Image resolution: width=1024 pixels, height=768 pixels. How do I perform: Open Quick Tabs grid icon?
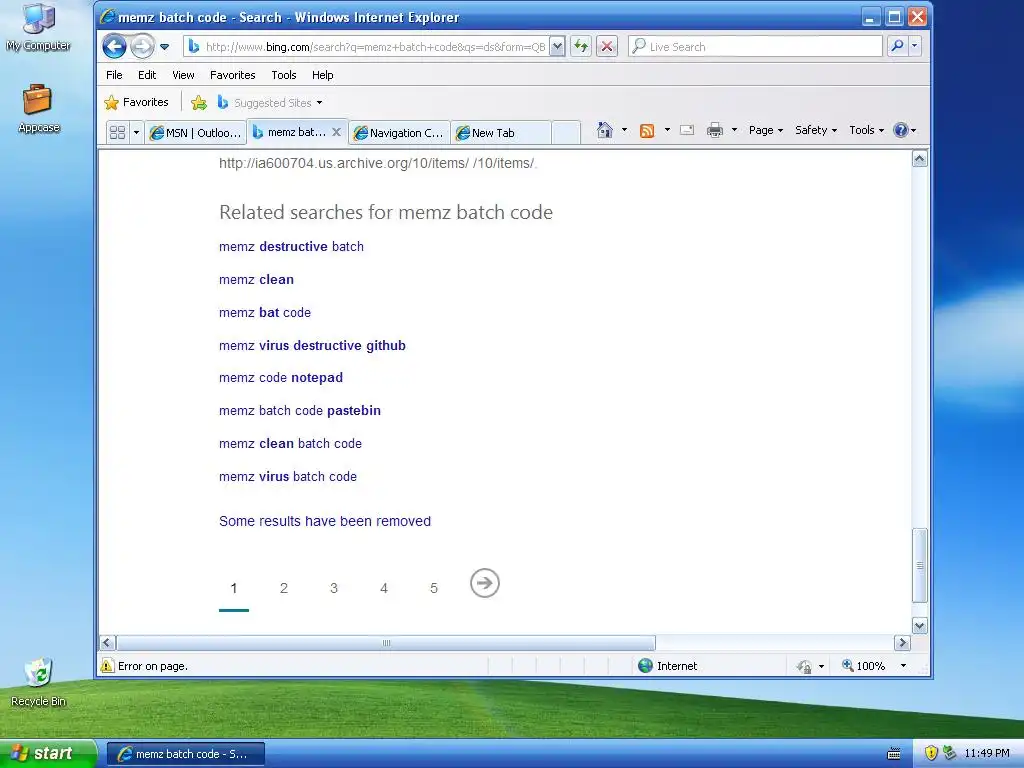(118, 133)
